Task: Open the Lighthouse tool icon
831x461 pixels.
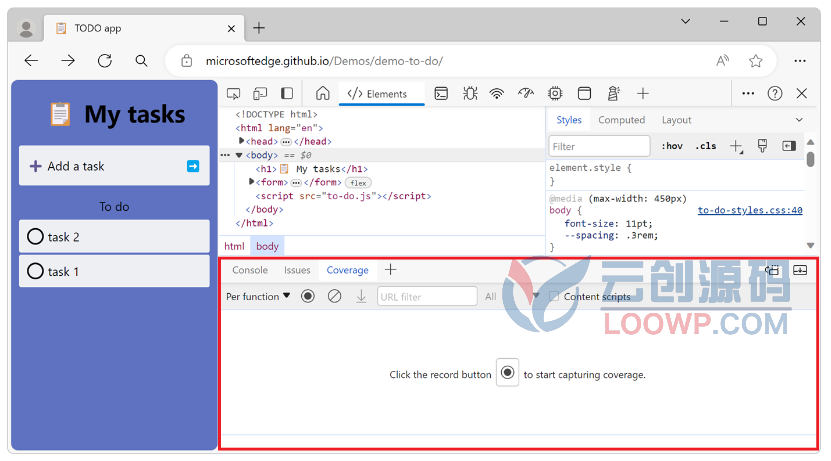Action: pos(613,94)
